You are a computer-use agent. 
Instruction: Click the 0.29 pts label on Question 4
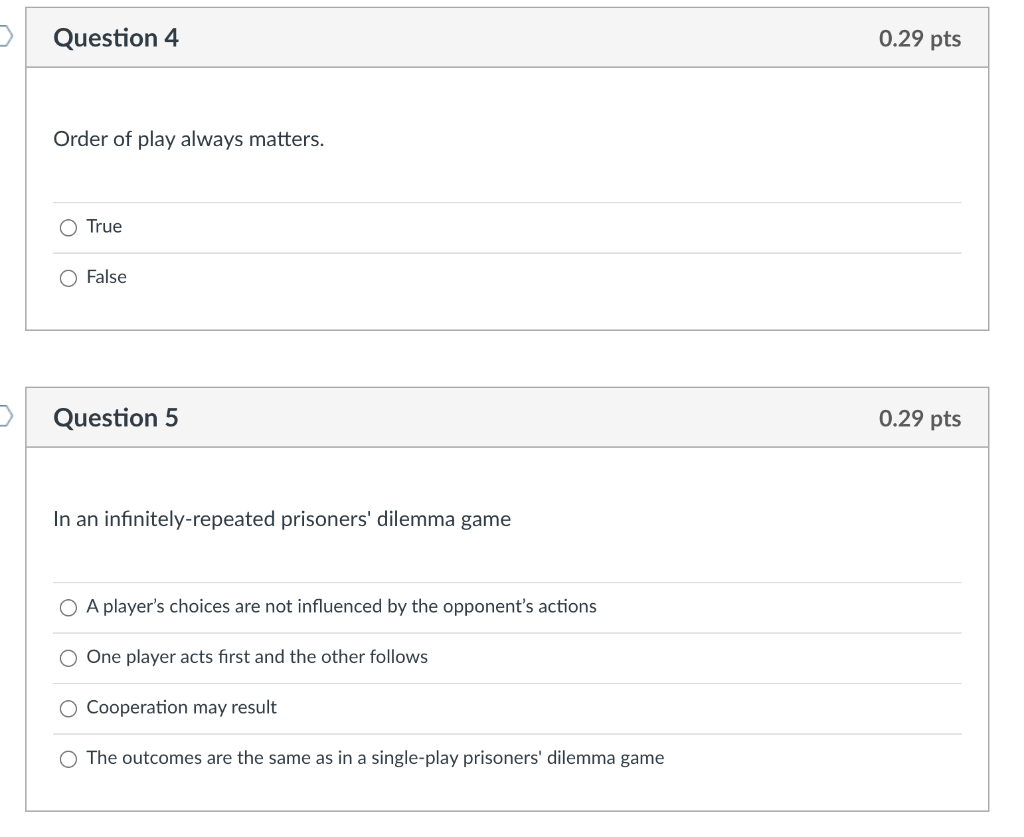[x=920, y=39]
